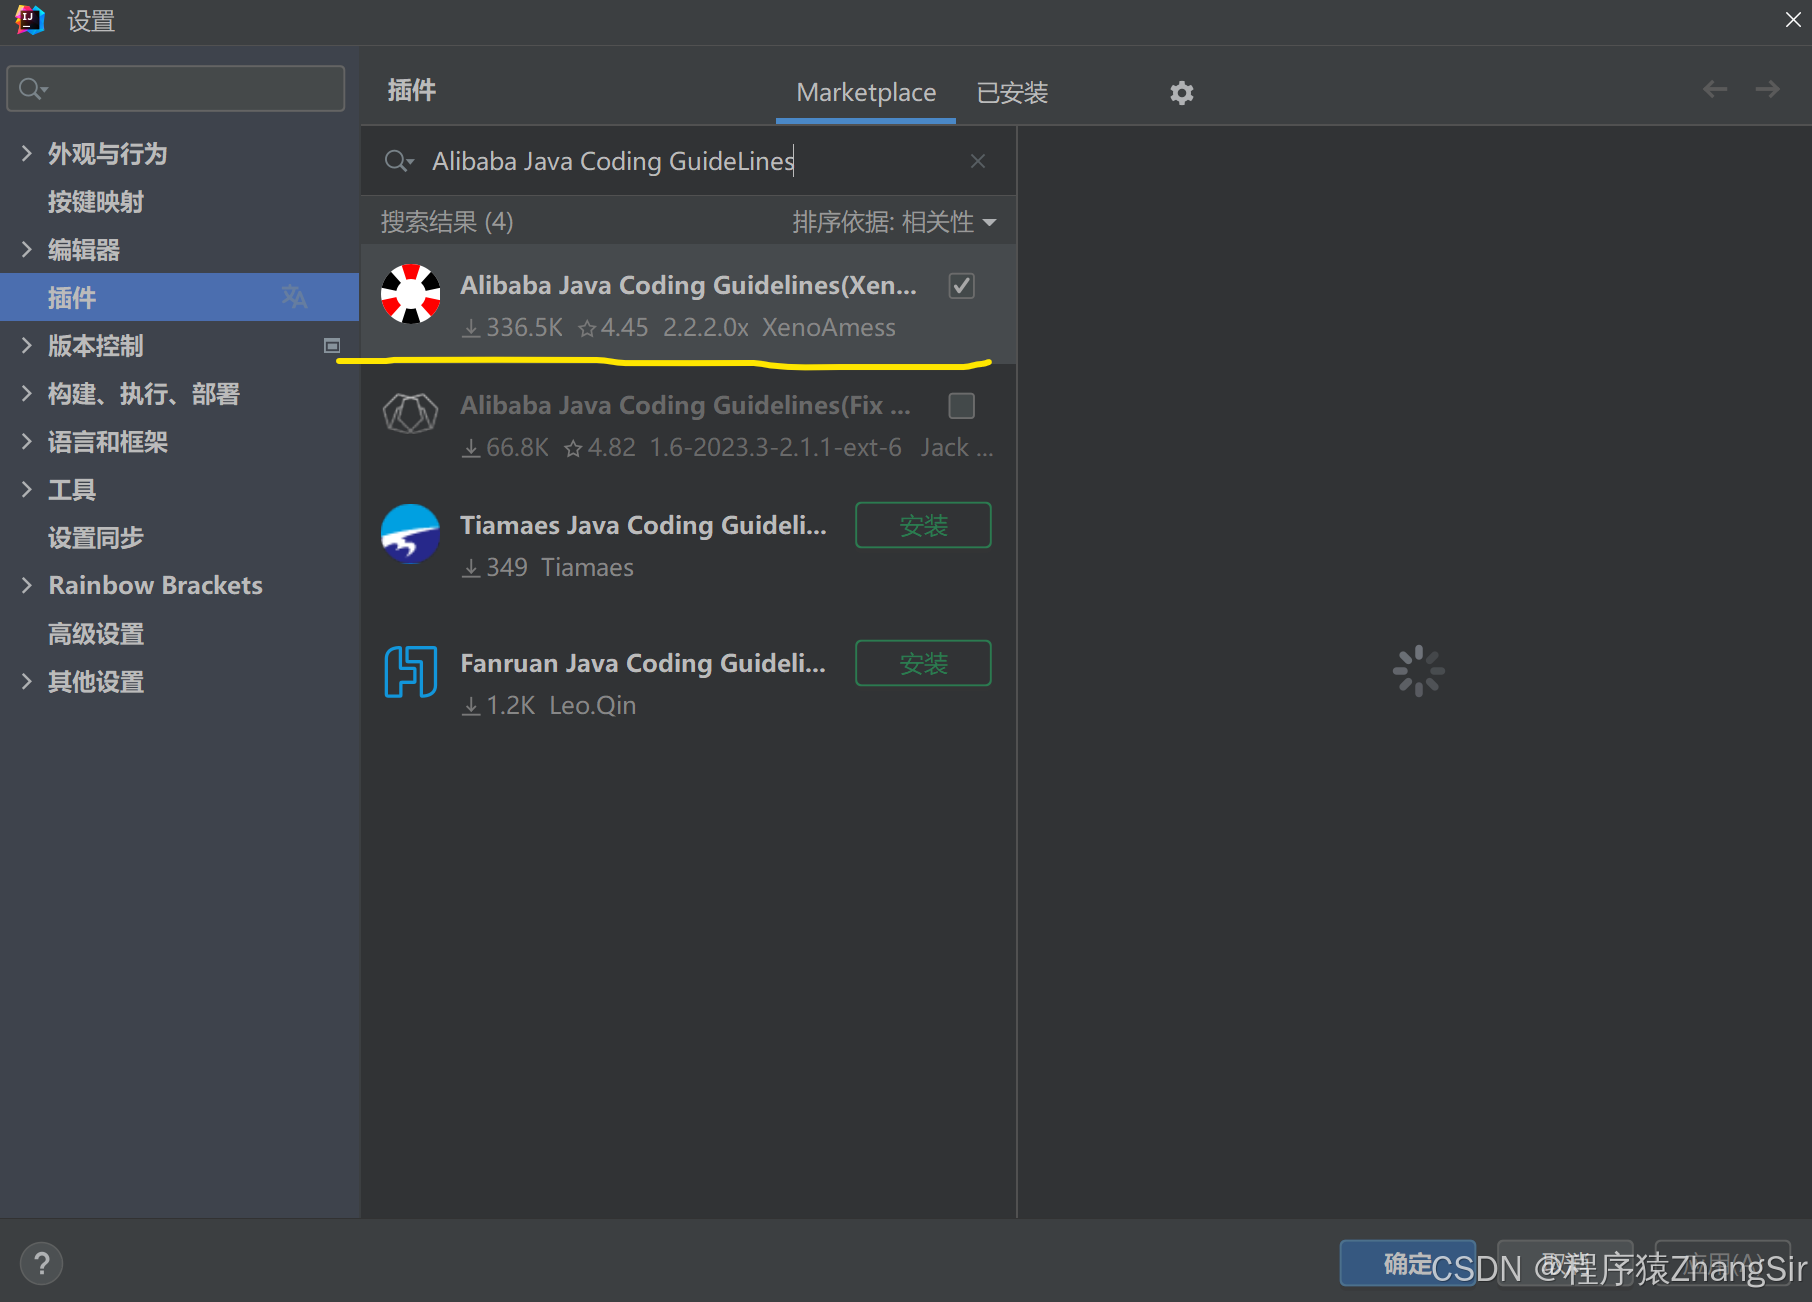Enable the Alibaba Java Coding Guidelines(Fix...) checkbox
The image size is (1812, 1302).
point(961,406)
